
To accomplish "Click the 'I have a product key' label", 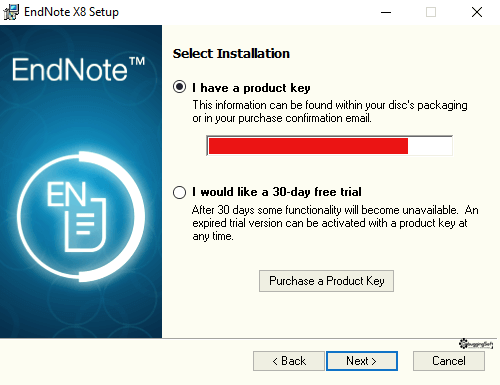I will (251, 88).
